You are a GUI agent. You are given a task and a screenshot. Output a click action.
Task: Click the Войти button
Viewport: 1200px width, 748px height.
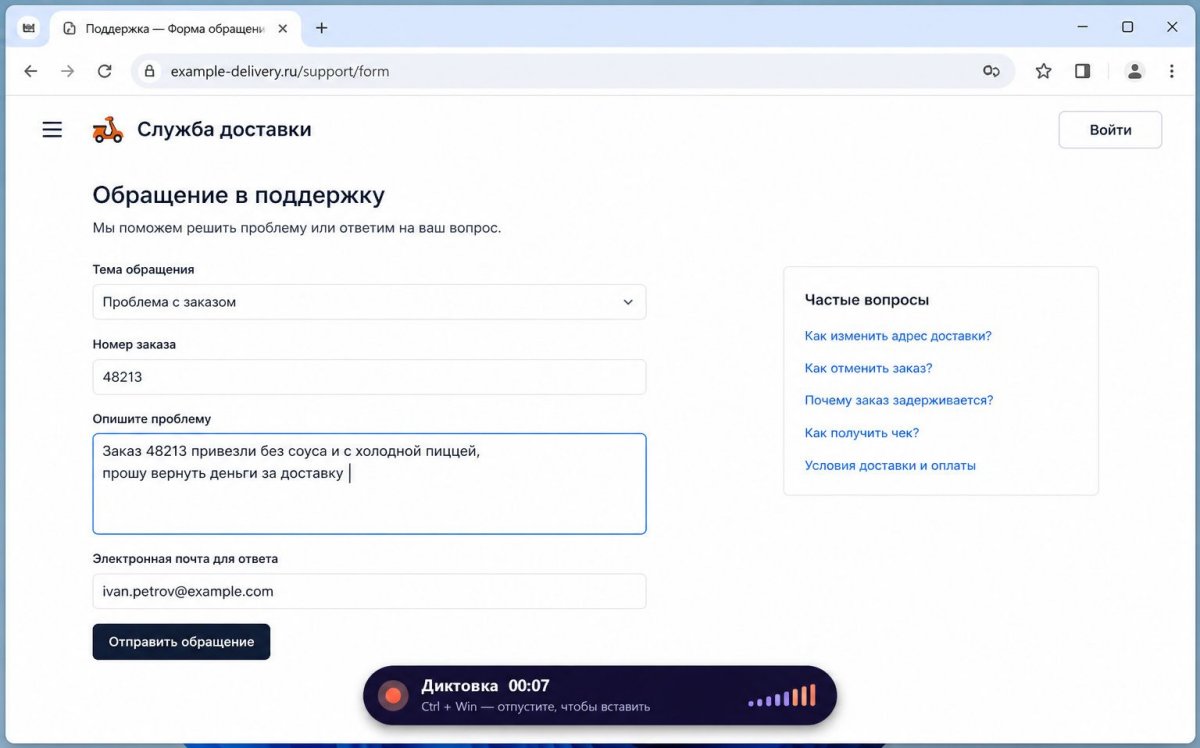(x=1110, y=130)
